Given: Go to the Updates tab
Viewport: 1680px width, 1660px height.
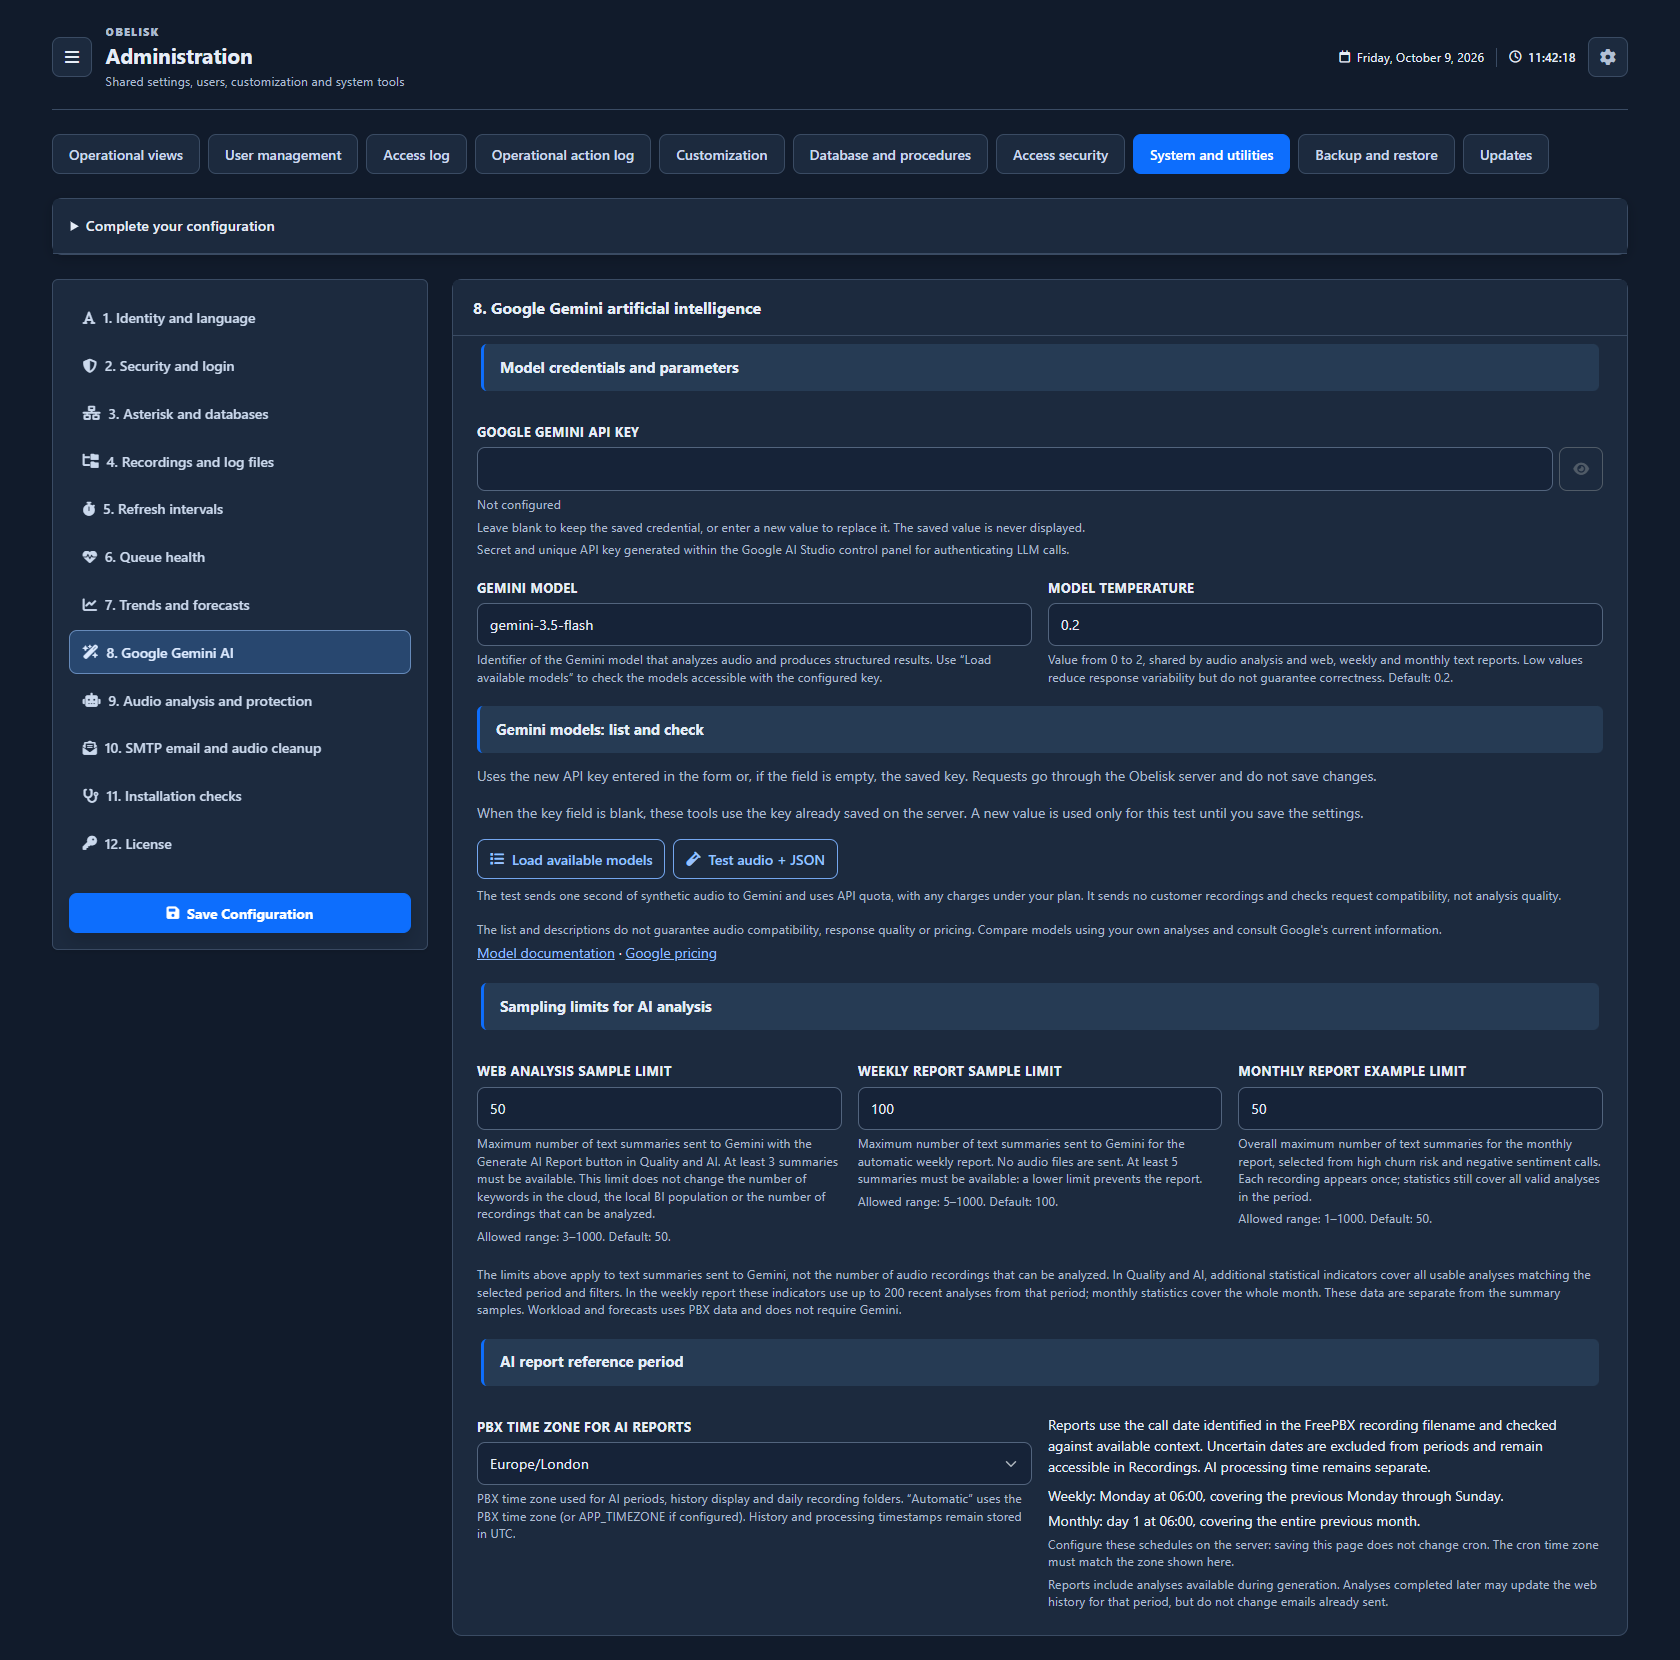Looking at the screenshot, I should coord(1506,155).
